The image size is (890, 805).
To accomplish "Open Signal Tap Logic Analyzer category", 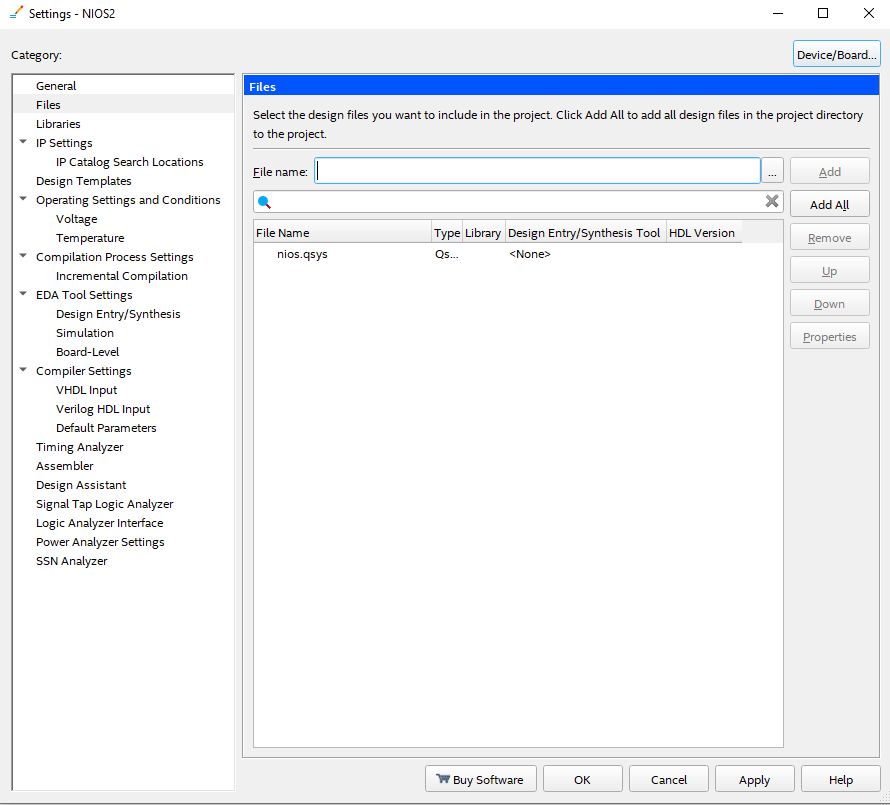I will coord(104,504).
